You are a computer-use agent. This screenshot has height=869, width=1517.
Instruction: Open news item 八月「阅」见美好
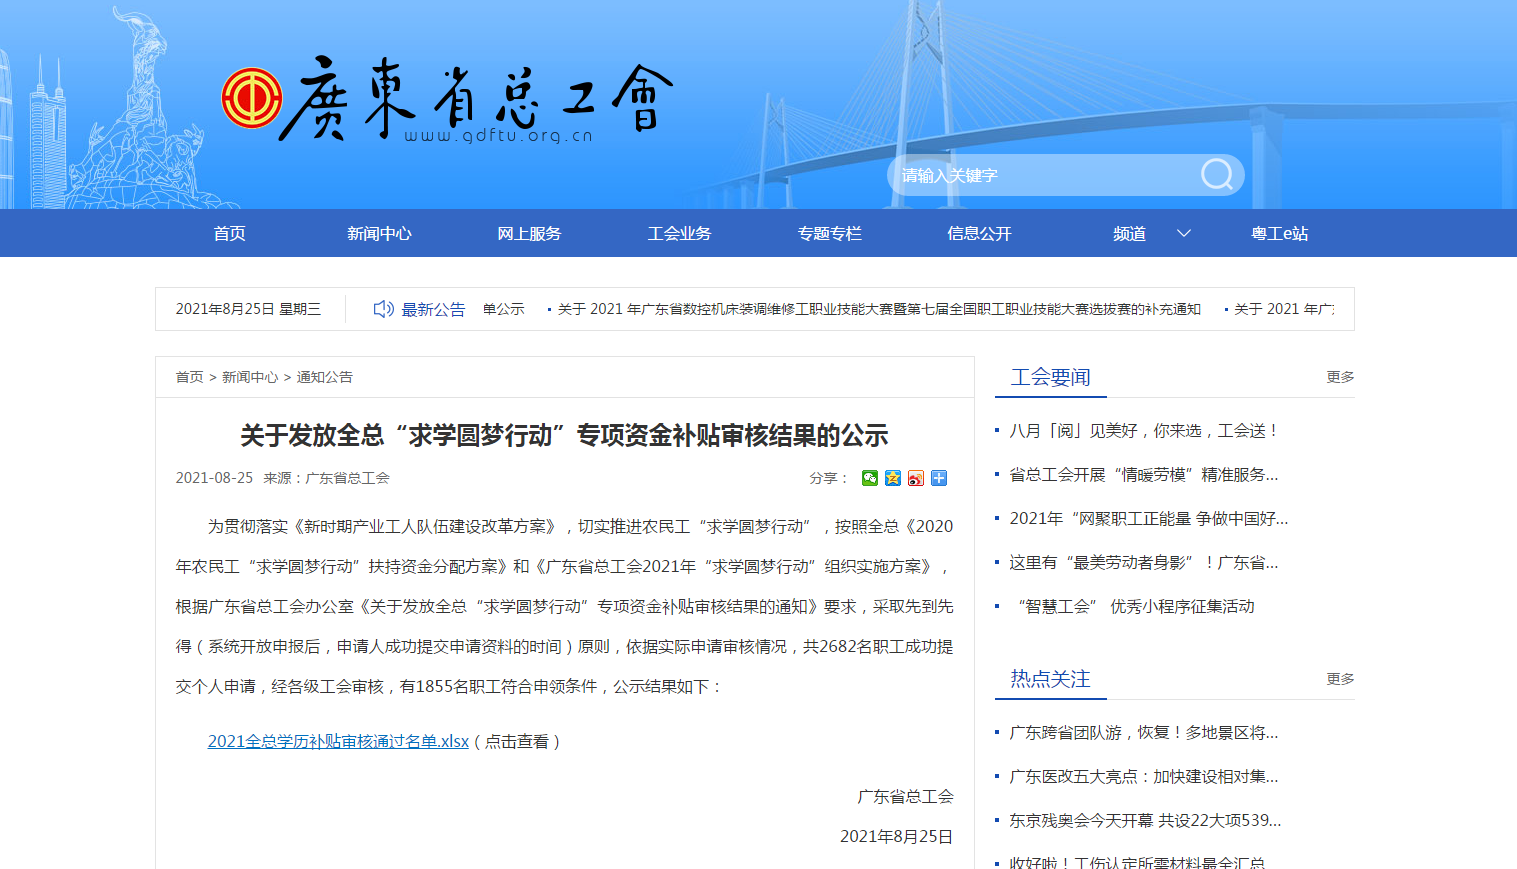(1143, 431)
